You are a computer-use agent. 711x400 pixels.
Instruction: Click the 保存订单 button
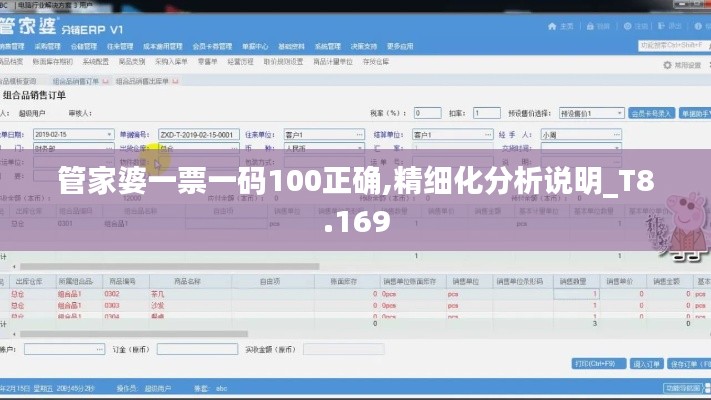coord(689,364)
